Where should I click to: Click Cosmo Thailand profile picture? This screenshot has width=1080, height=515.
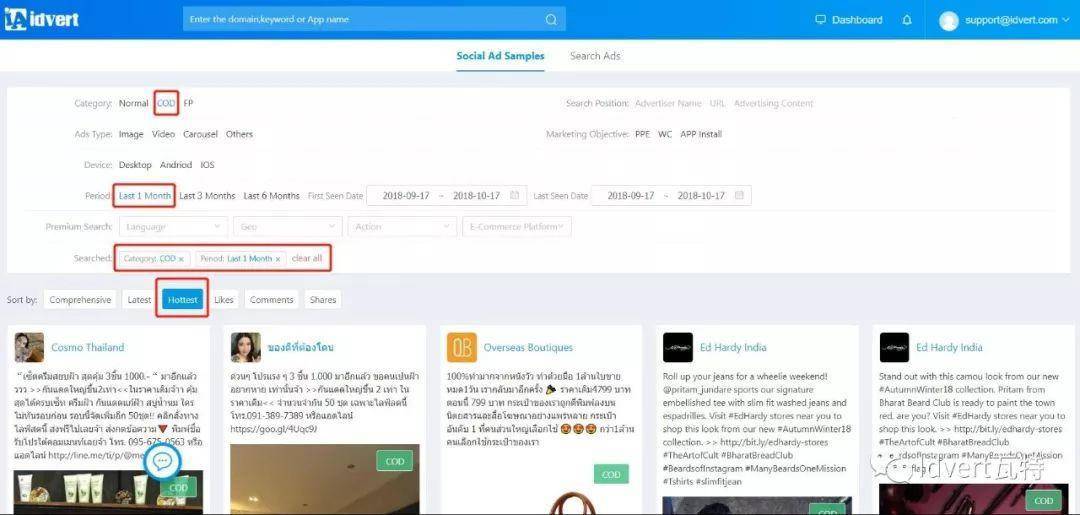point(29,347)
